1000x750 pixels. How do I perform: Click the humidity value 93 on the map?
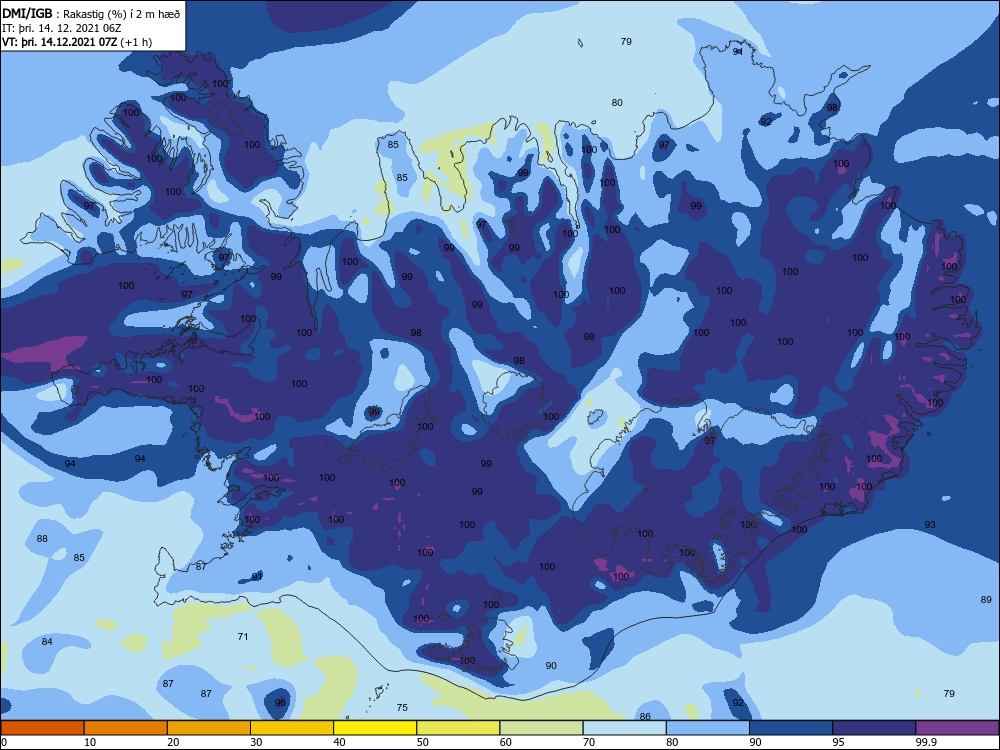point(930,524)
